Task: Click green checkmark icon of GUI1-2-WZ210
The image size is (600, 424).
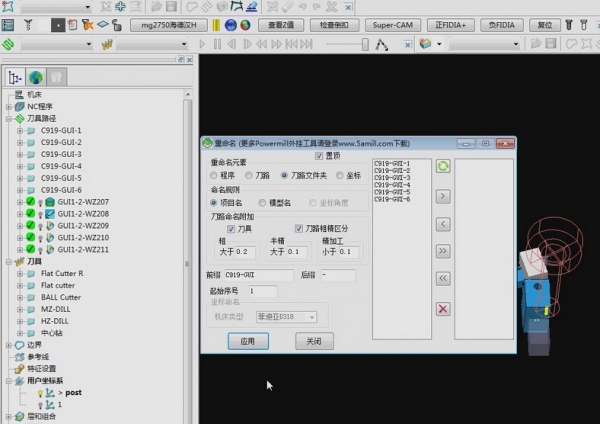Action: 30,238
